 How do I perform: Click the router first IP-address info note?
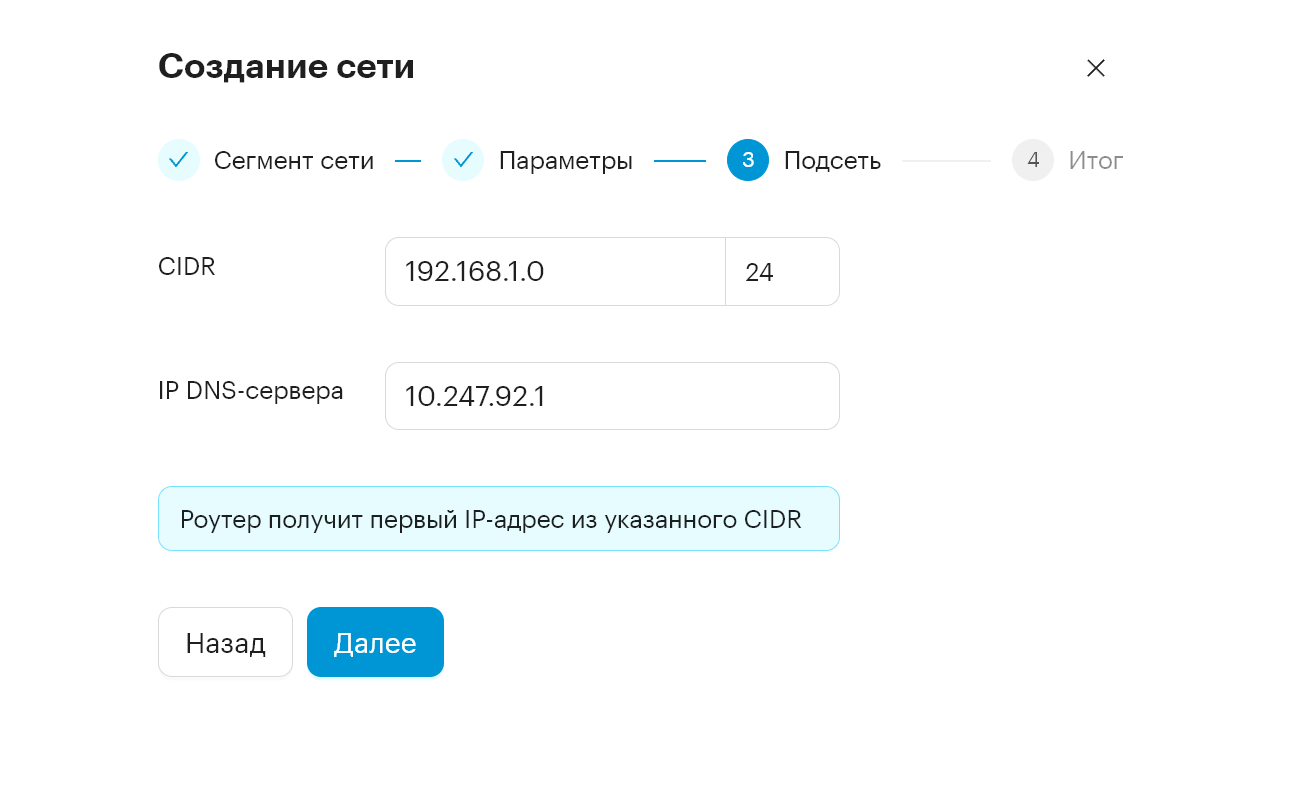coord(498,519)
